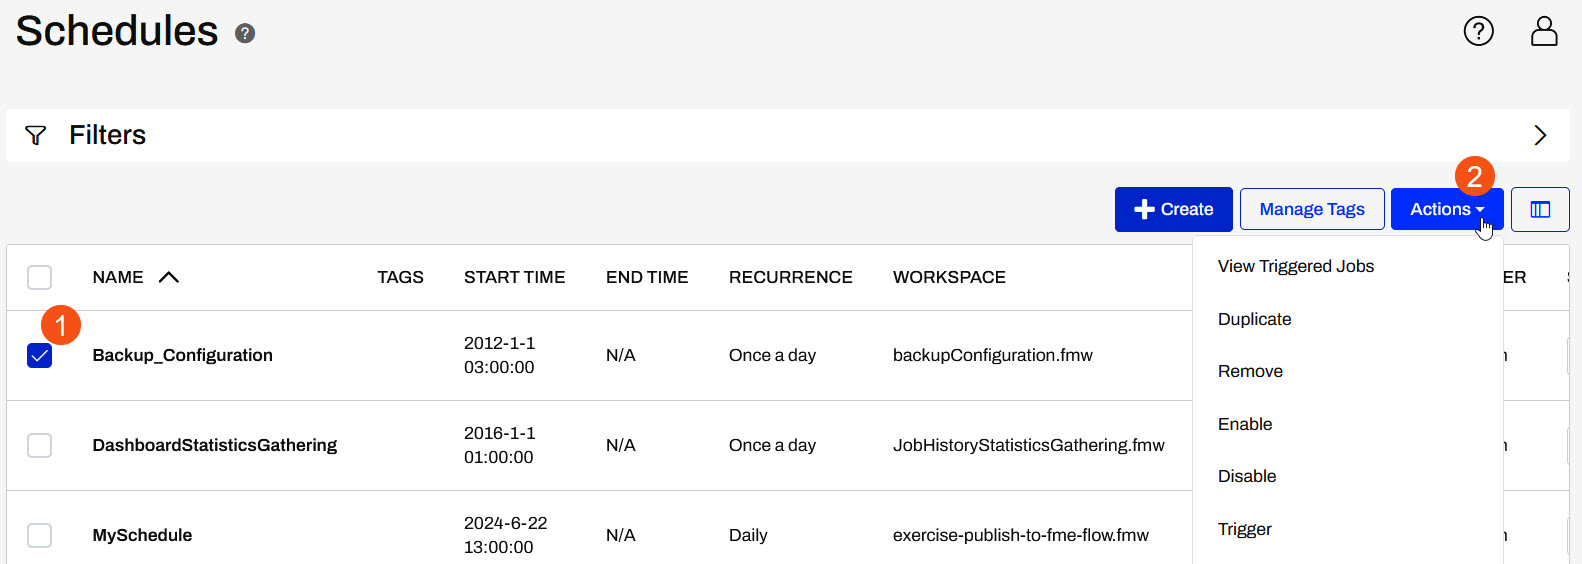
Task: Click the funnel filter icon
Action: 36,135
